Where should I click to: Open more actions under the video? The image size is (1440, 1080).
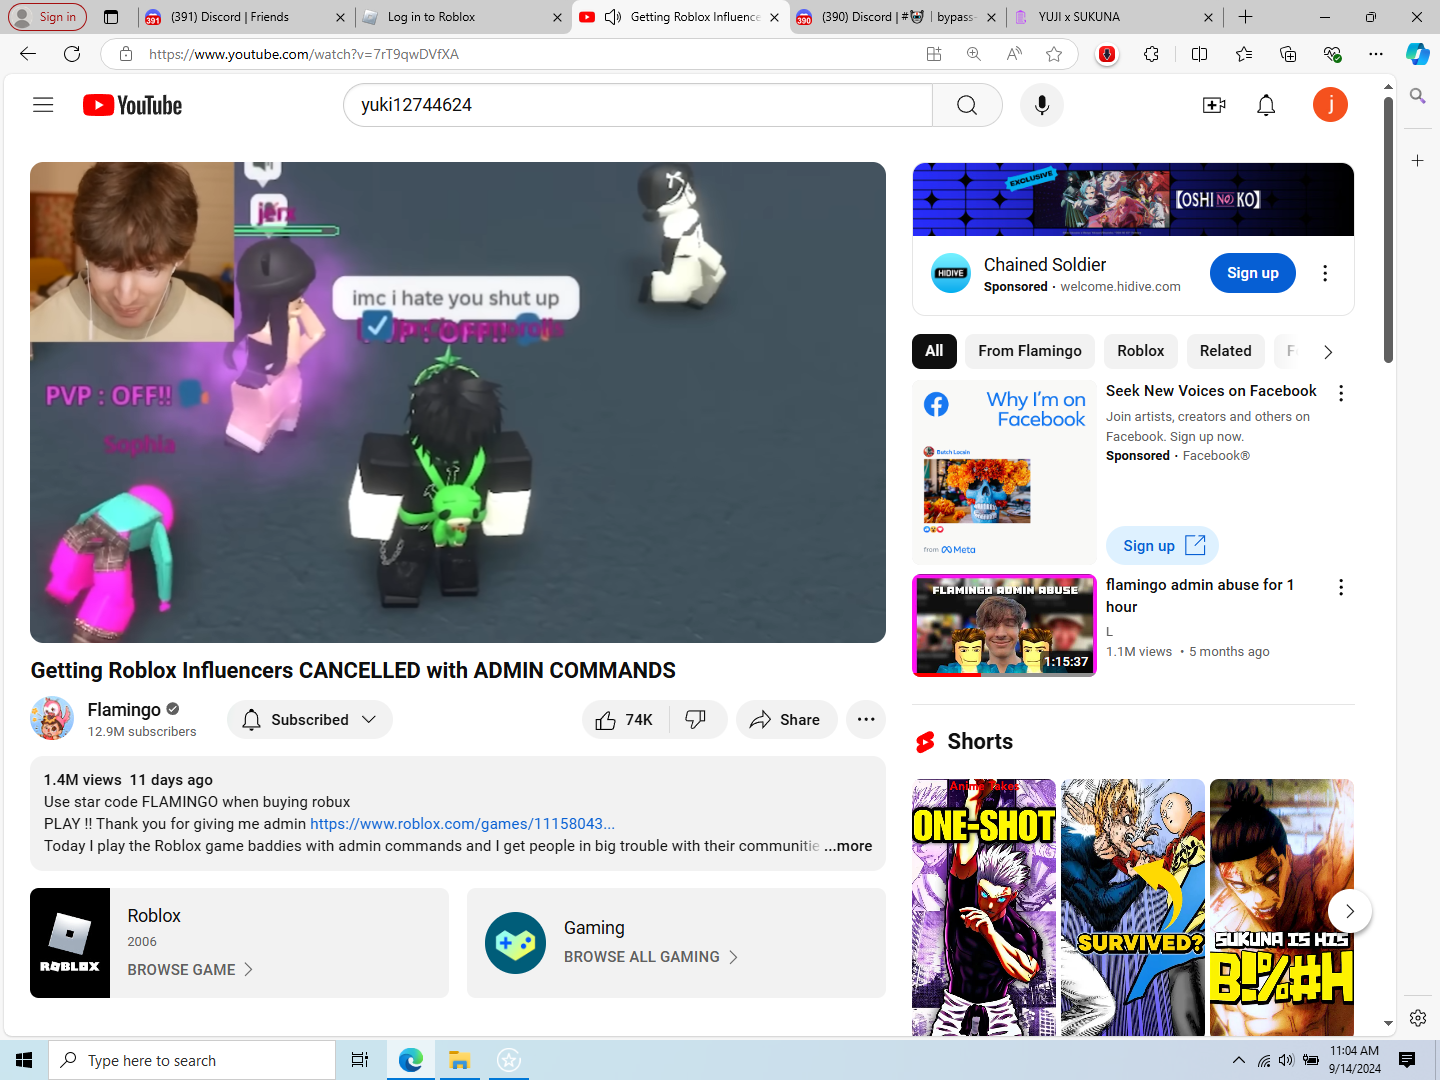pyautogui.click(x=866, y=720)
